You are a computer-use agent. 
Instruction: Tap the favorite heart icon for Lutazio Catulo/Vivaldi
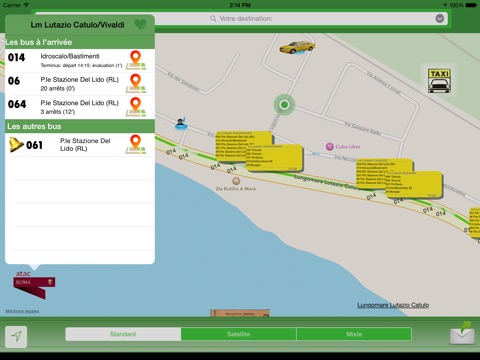[140, 24]
